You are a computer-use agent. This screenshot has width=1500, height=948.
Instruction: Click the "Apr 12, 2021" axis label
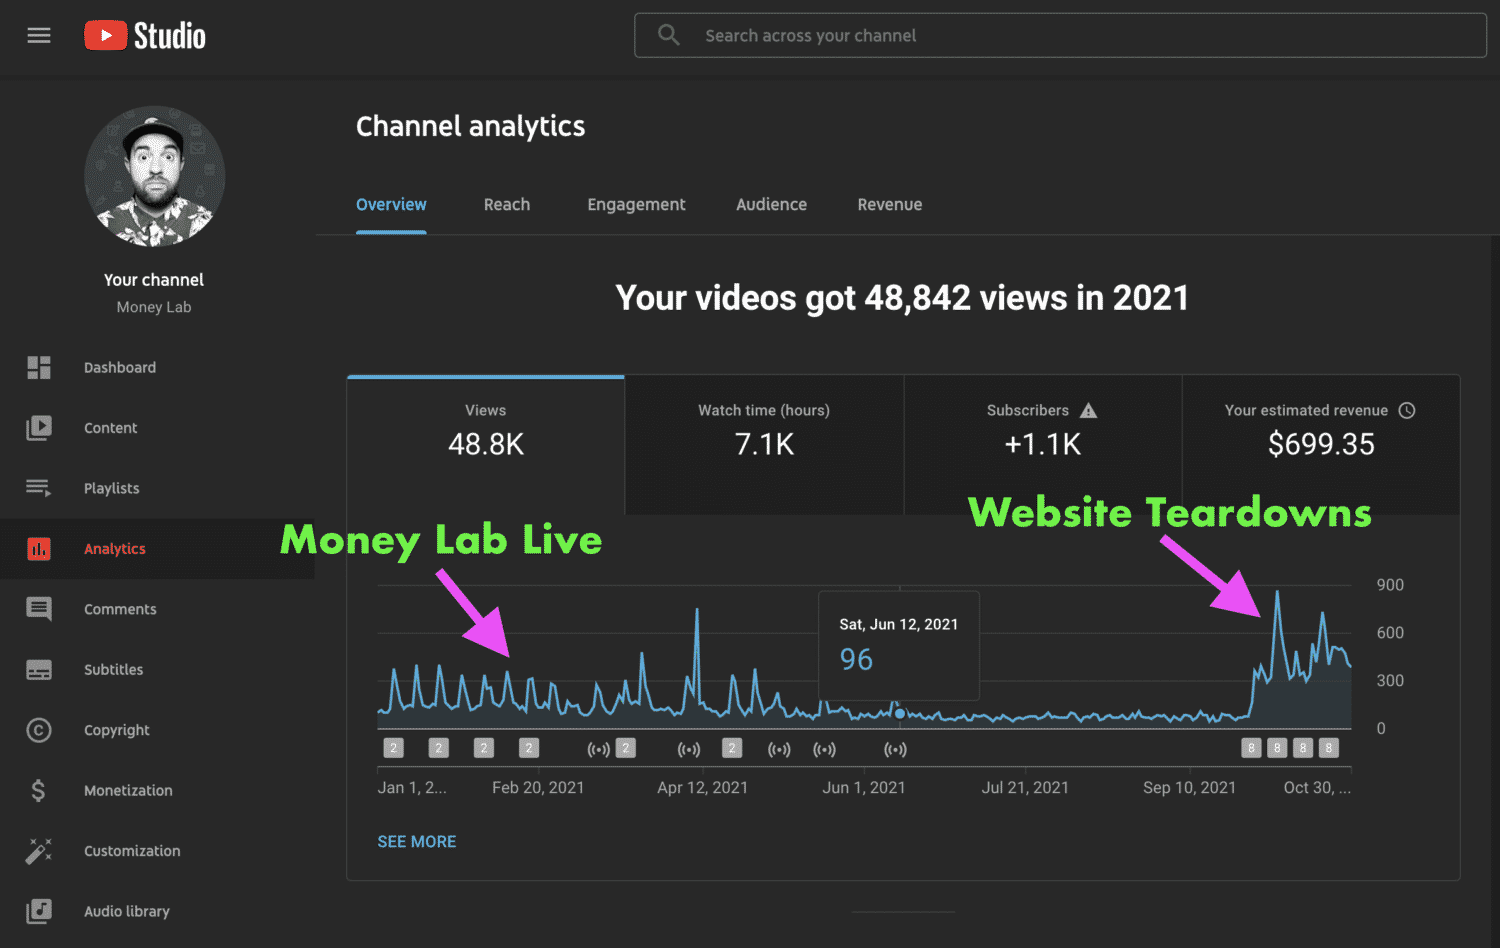[x=702, y=788]
